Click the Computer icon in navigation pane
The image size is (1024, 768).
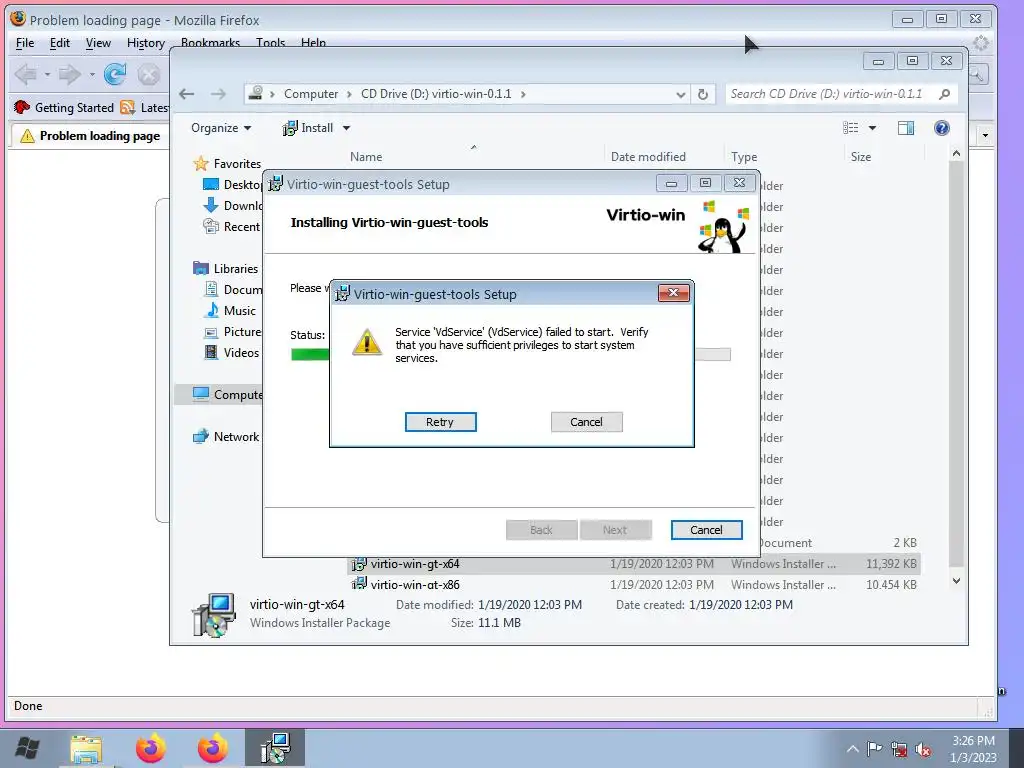[x=201, y=394]
